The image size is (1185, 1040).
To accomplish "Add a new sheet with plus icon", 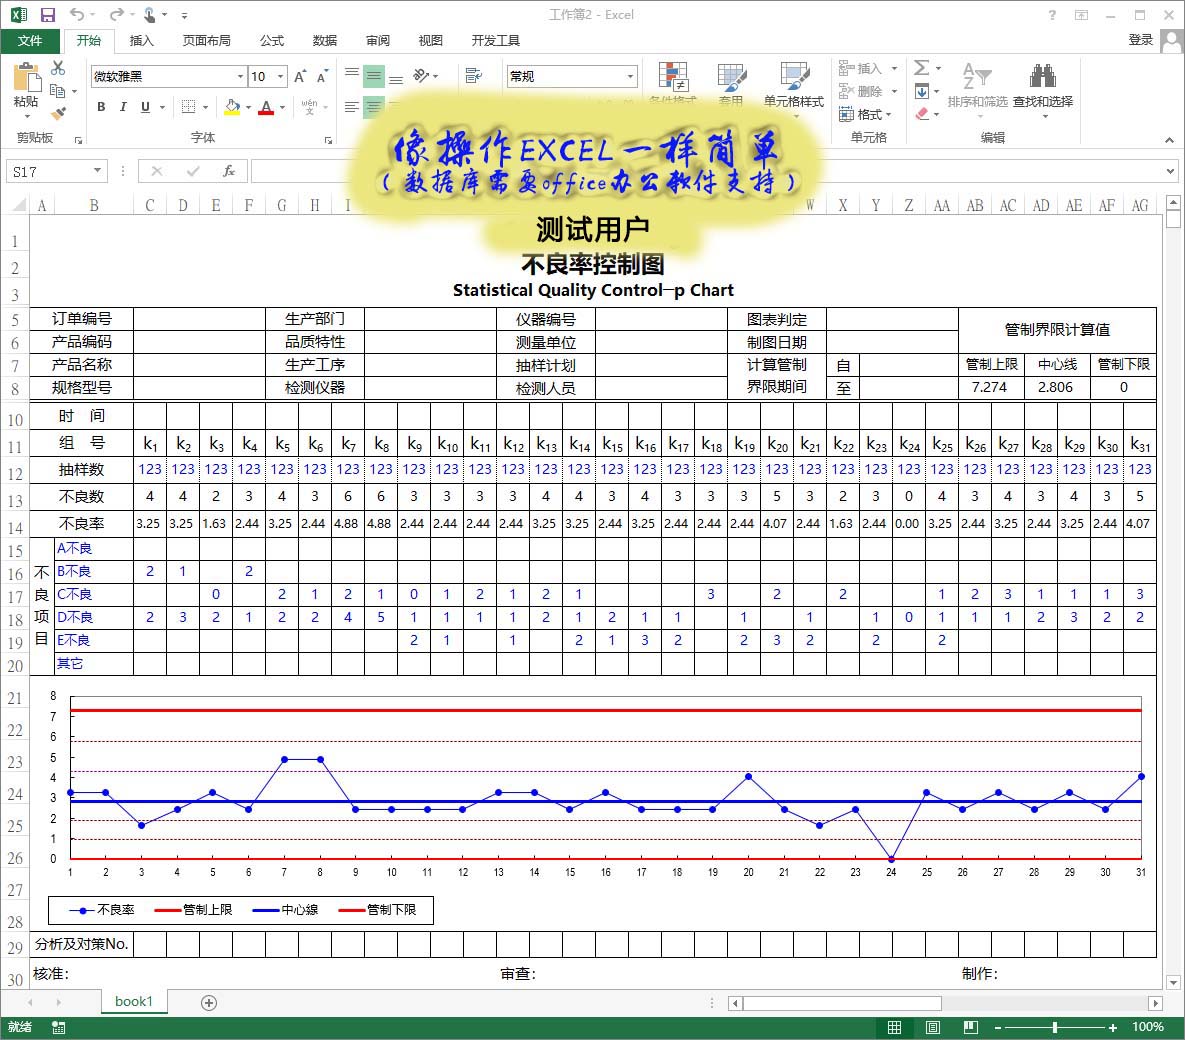I will click(209, 1002).
